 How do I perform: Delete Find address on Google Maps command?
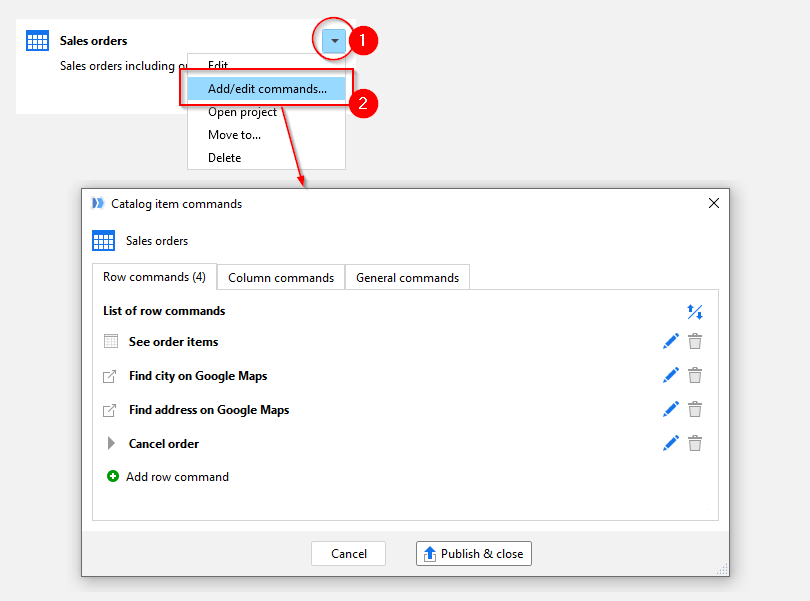click(x=695, y=409)
